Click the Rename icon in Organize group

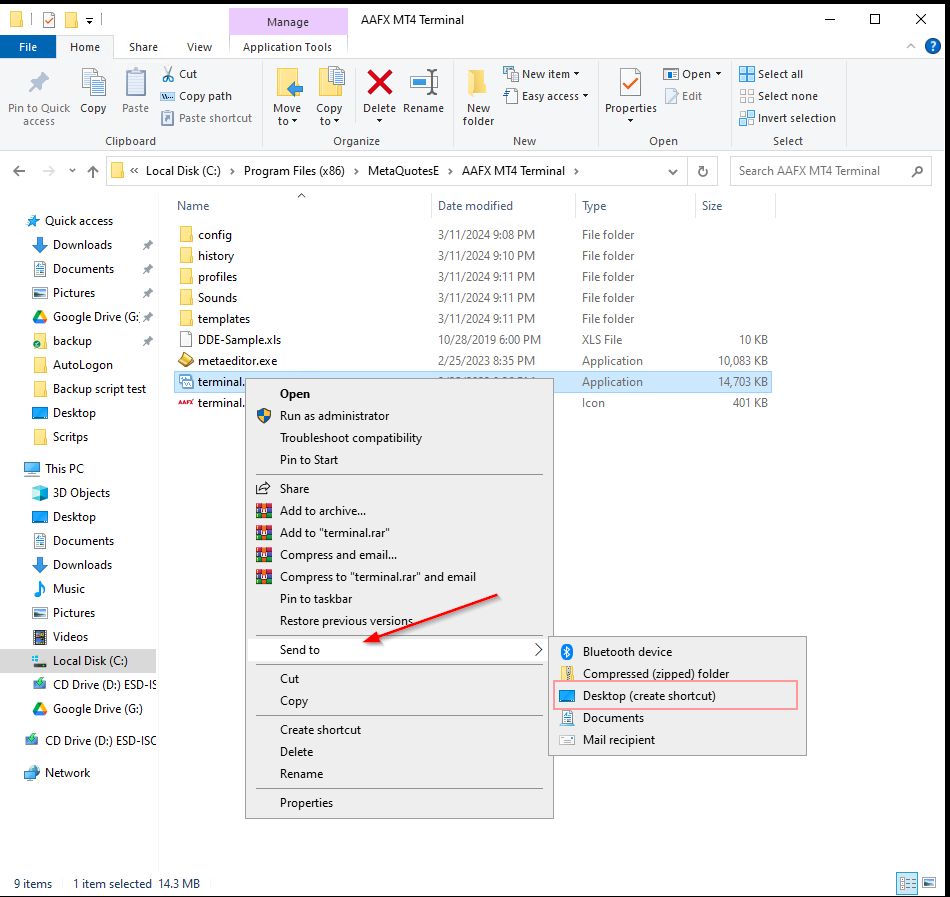click(x=423, y=84)
